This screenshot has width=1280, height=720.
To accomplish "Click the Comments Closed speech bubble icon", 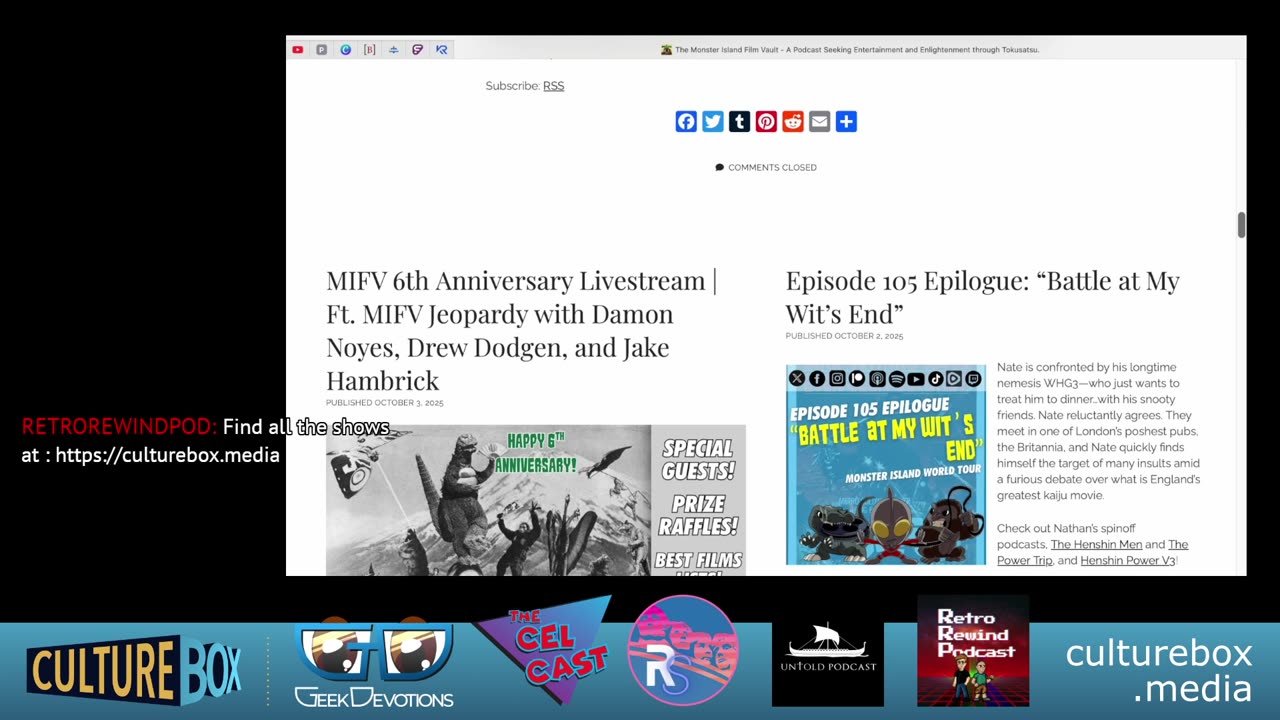I will pyautogui.click(x=719, y=167).
